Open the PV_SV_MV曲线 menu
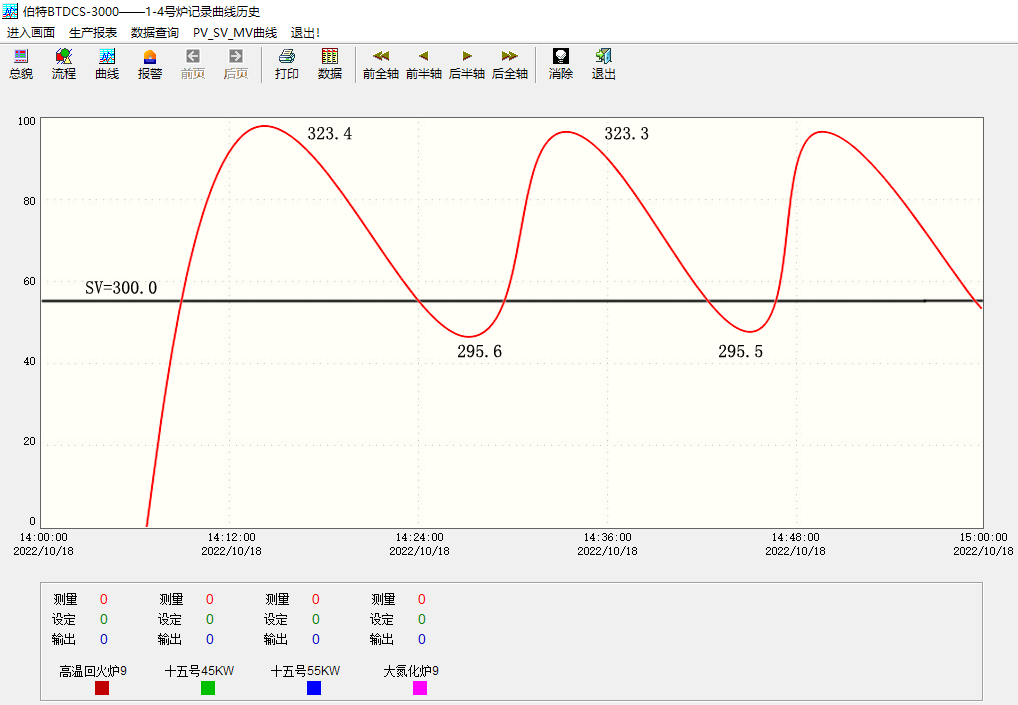 tap(235, 33)
